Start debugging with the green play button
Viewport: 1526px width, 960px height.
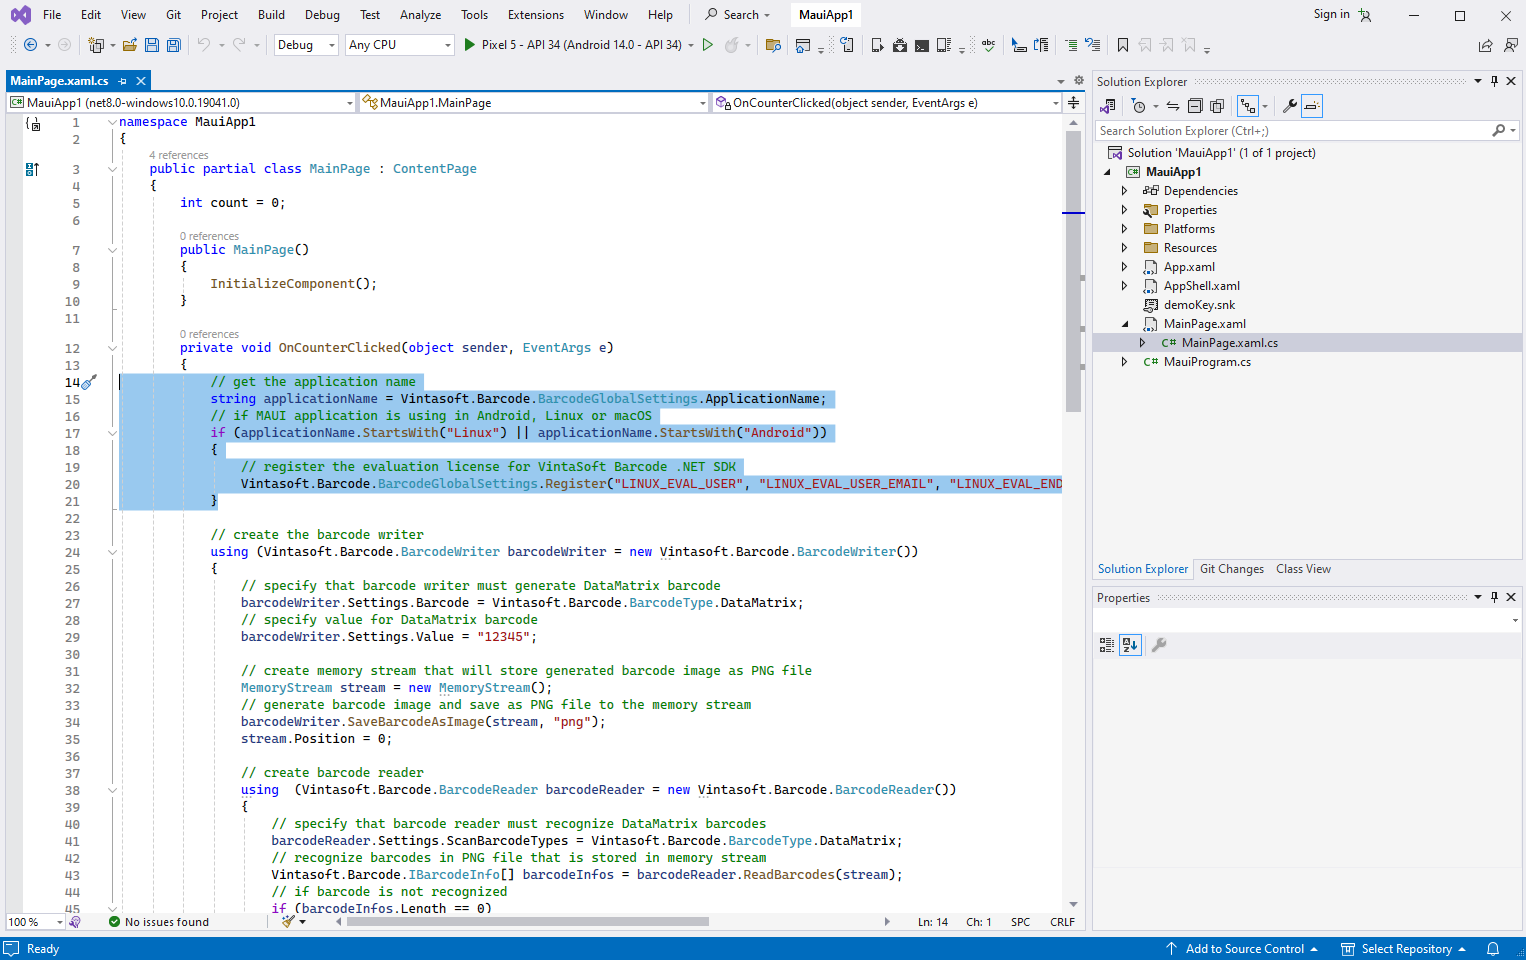point(470,45)
